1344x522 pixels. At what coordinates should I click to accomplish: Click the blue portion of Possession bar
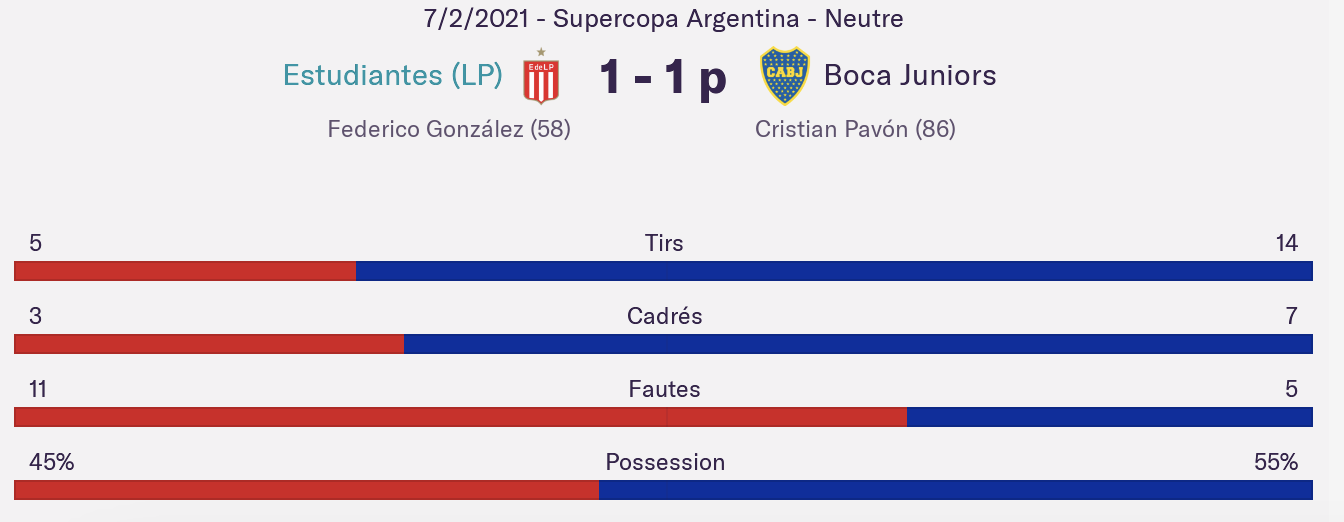955,490
